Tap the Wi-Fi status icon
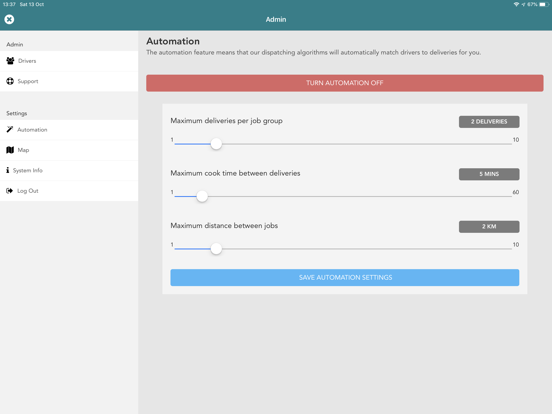552x414 pixels. (516, 4)
